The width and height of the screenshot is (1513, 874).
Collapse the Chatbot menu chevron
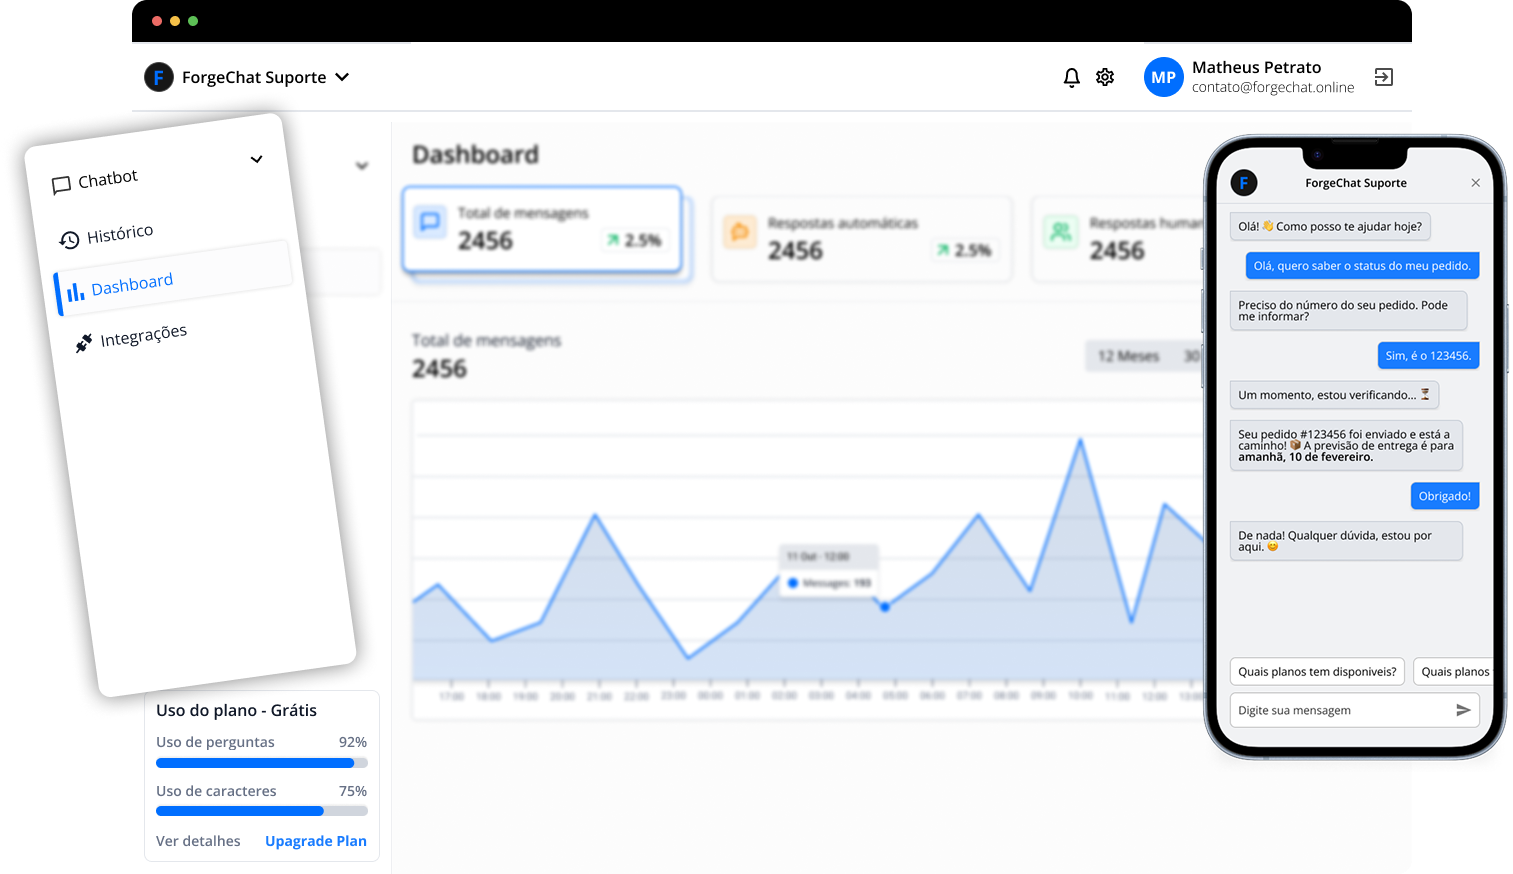(x=256, y=159)
